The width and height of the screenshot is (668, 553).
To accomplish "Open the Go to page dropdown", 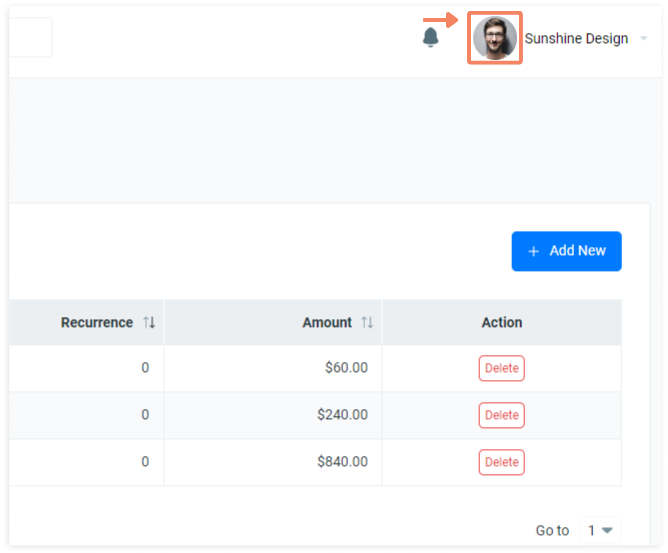I will pyautogui.click(x=601, y=530).
